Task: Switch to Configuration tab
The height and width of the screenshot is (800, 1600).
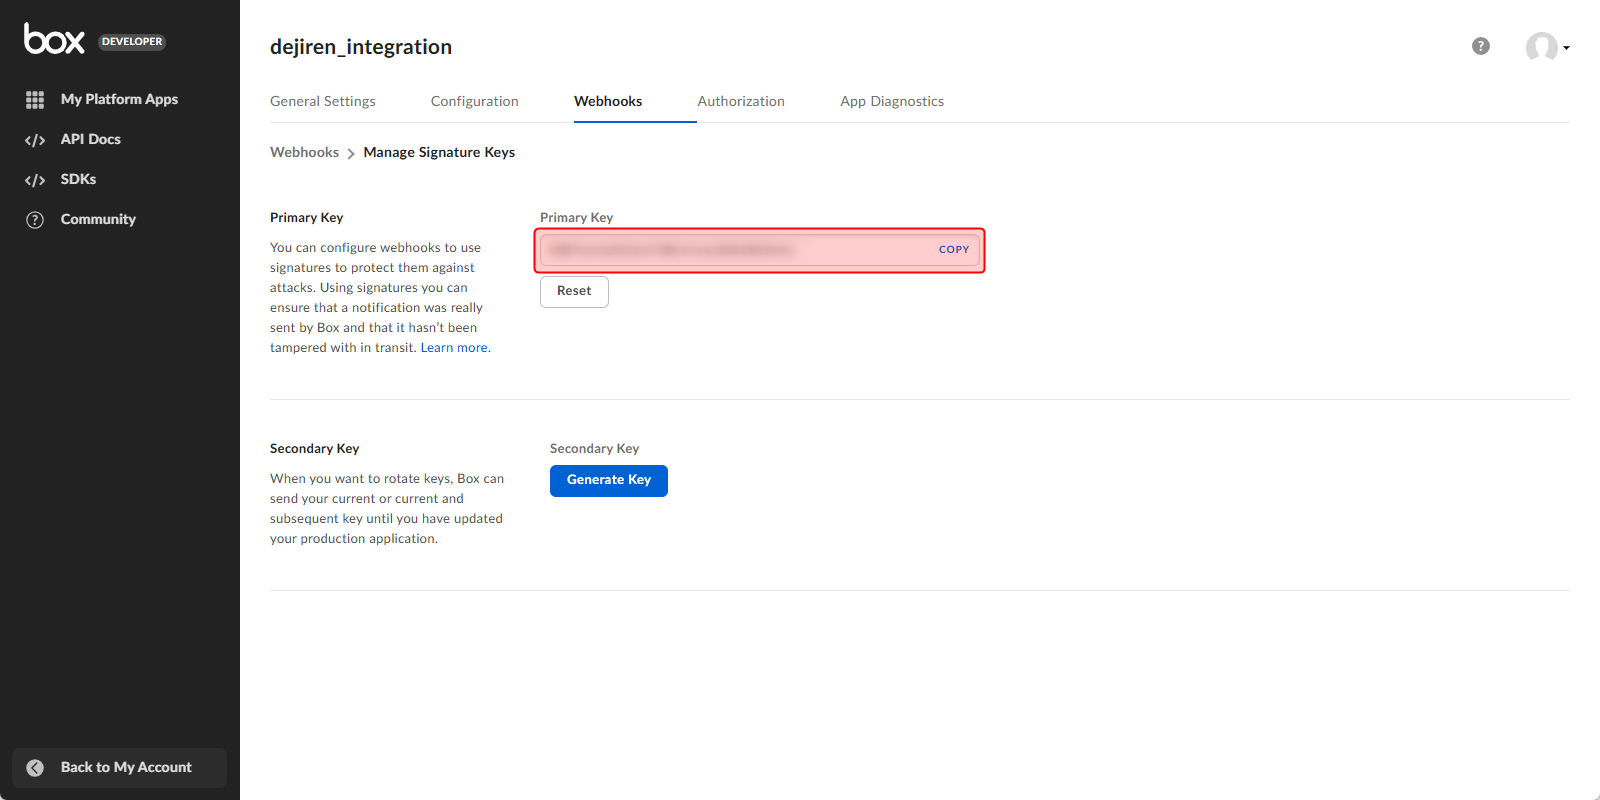Action: pos(475,101)
